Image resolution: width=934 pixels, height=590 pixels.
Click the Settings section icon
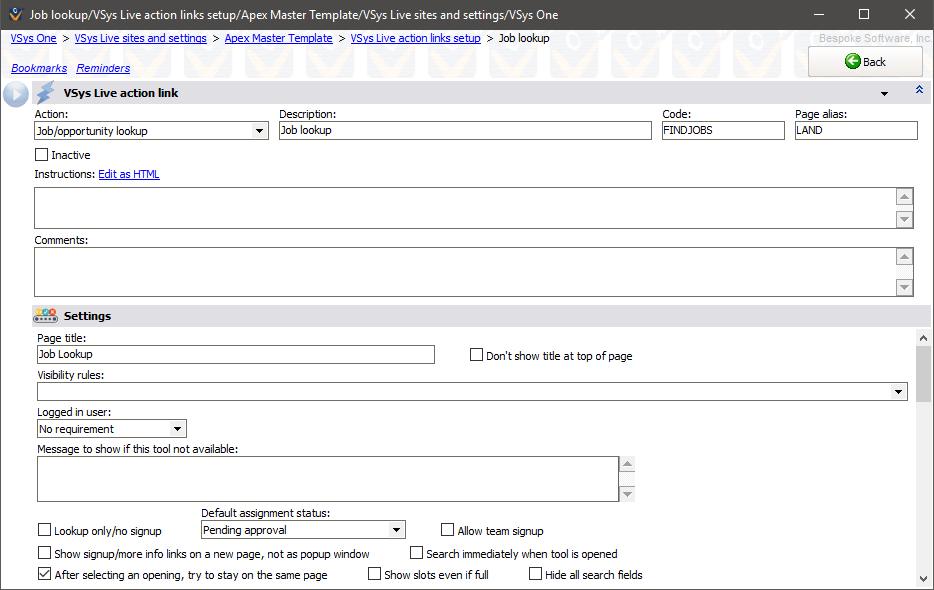pos(46,316)
